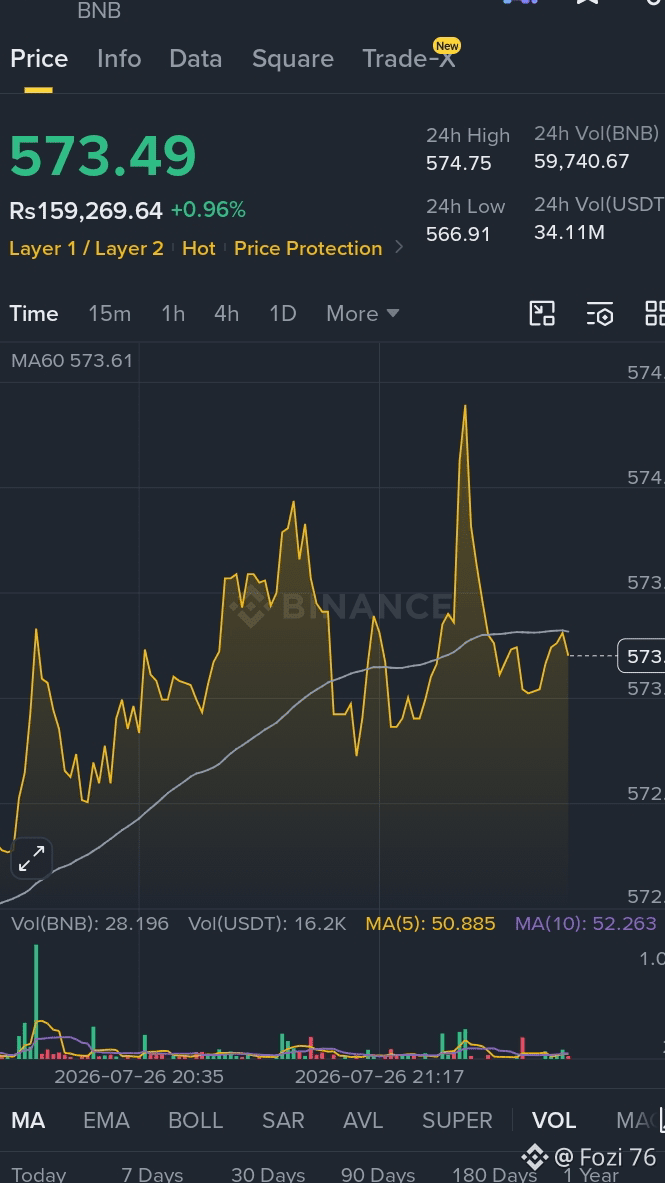Image resolution: width=665 pixels, height=1183 pixels.
Task: Open the Price tab
Action: [39, 59]
